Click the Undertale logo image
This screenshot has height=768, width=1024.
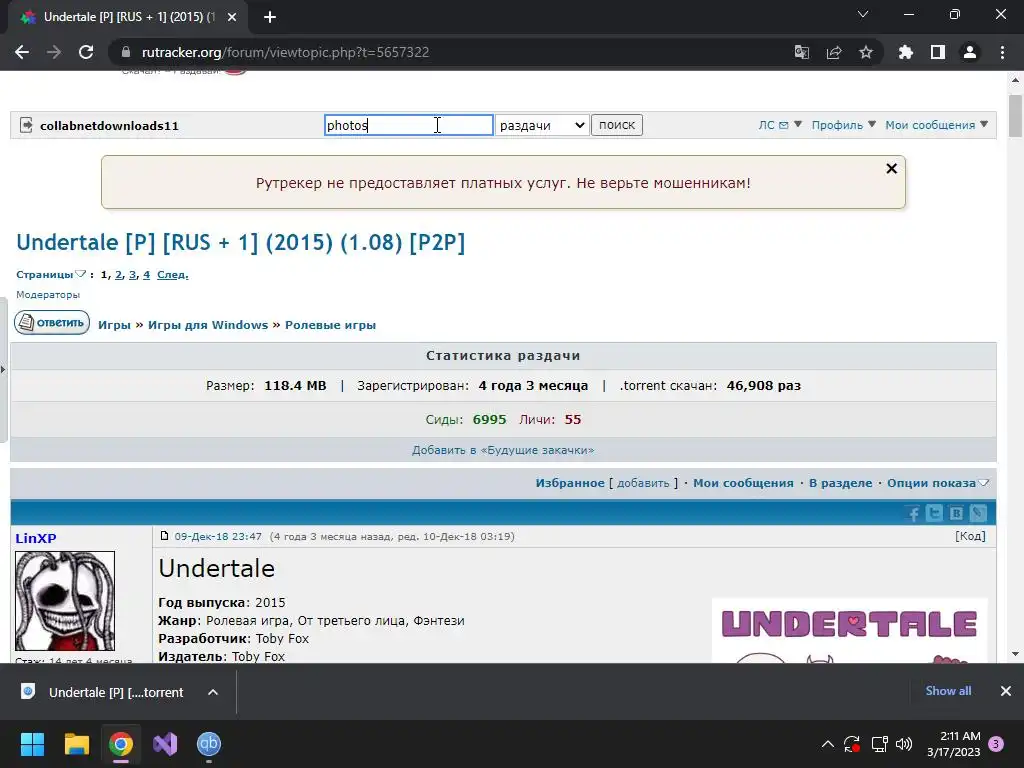pos(849,630)
